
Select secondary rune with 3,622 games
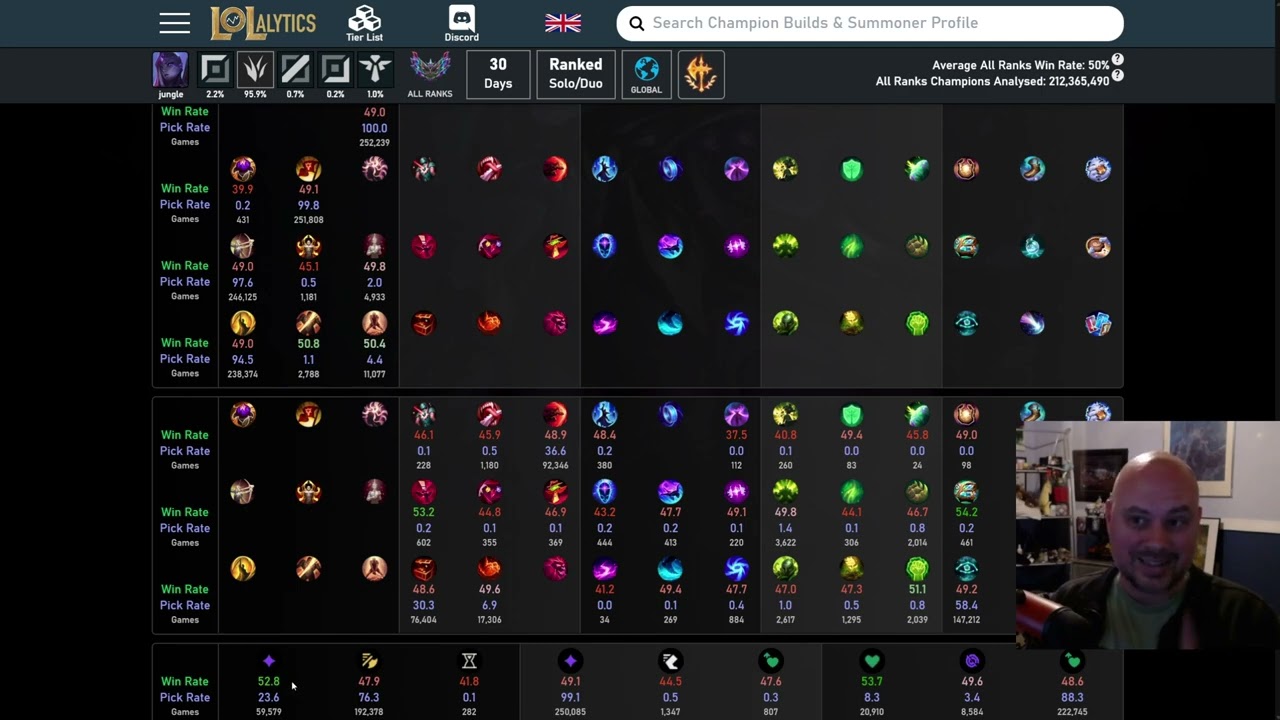click(785, 491)
